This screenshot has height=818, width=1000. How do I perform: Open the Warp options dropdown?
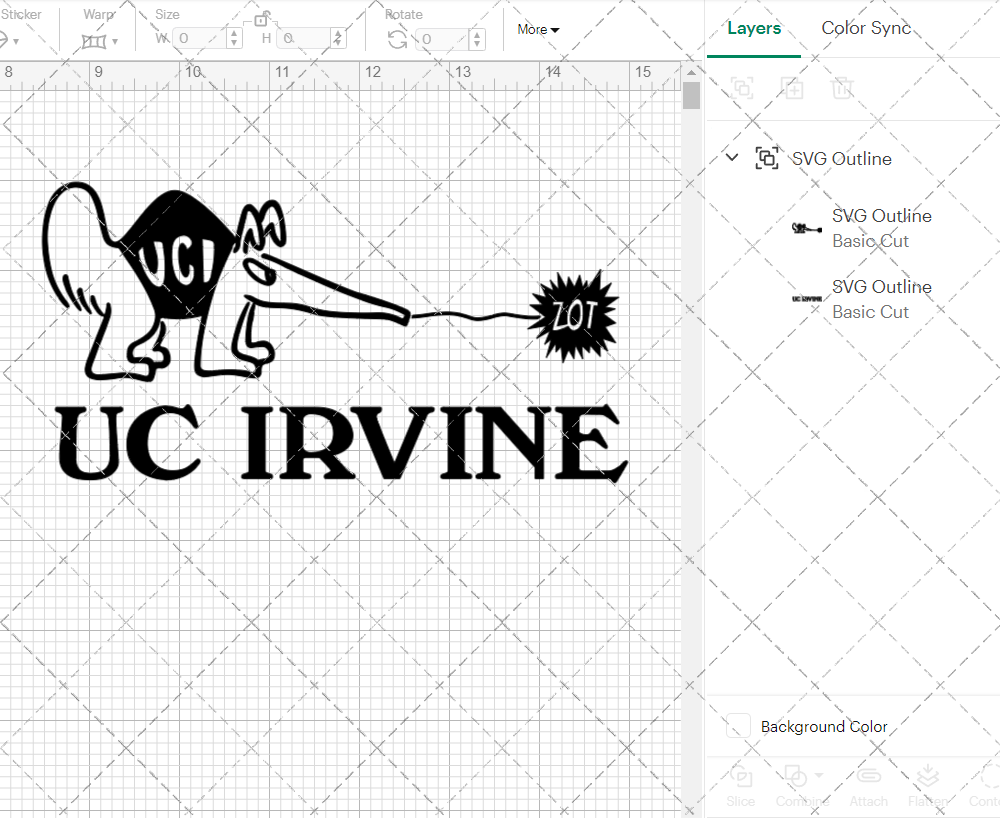[x=115, y=42]
